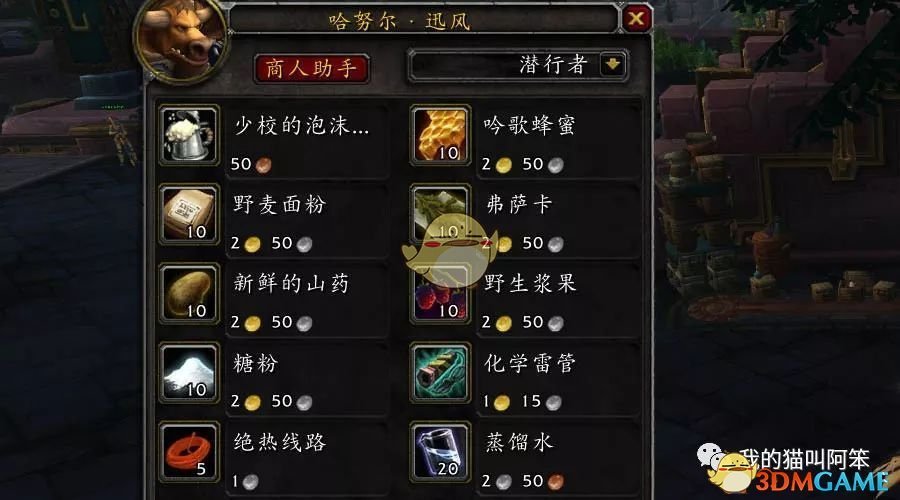Click the 野麦面粉 flour sack icon

tap(189, 214)
